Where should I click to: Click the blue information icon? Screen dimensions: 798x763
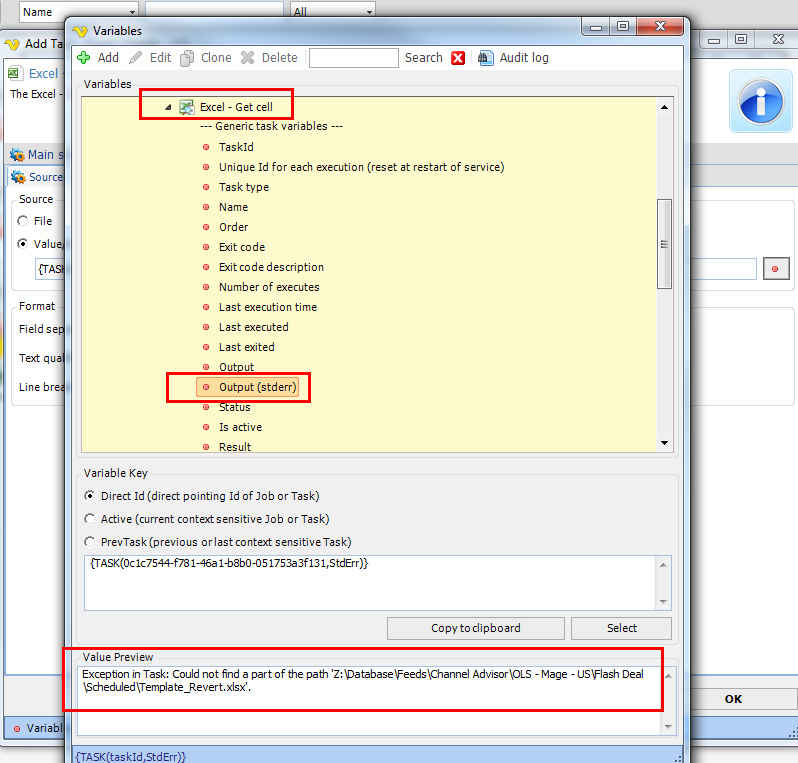[x=765, y=101]
